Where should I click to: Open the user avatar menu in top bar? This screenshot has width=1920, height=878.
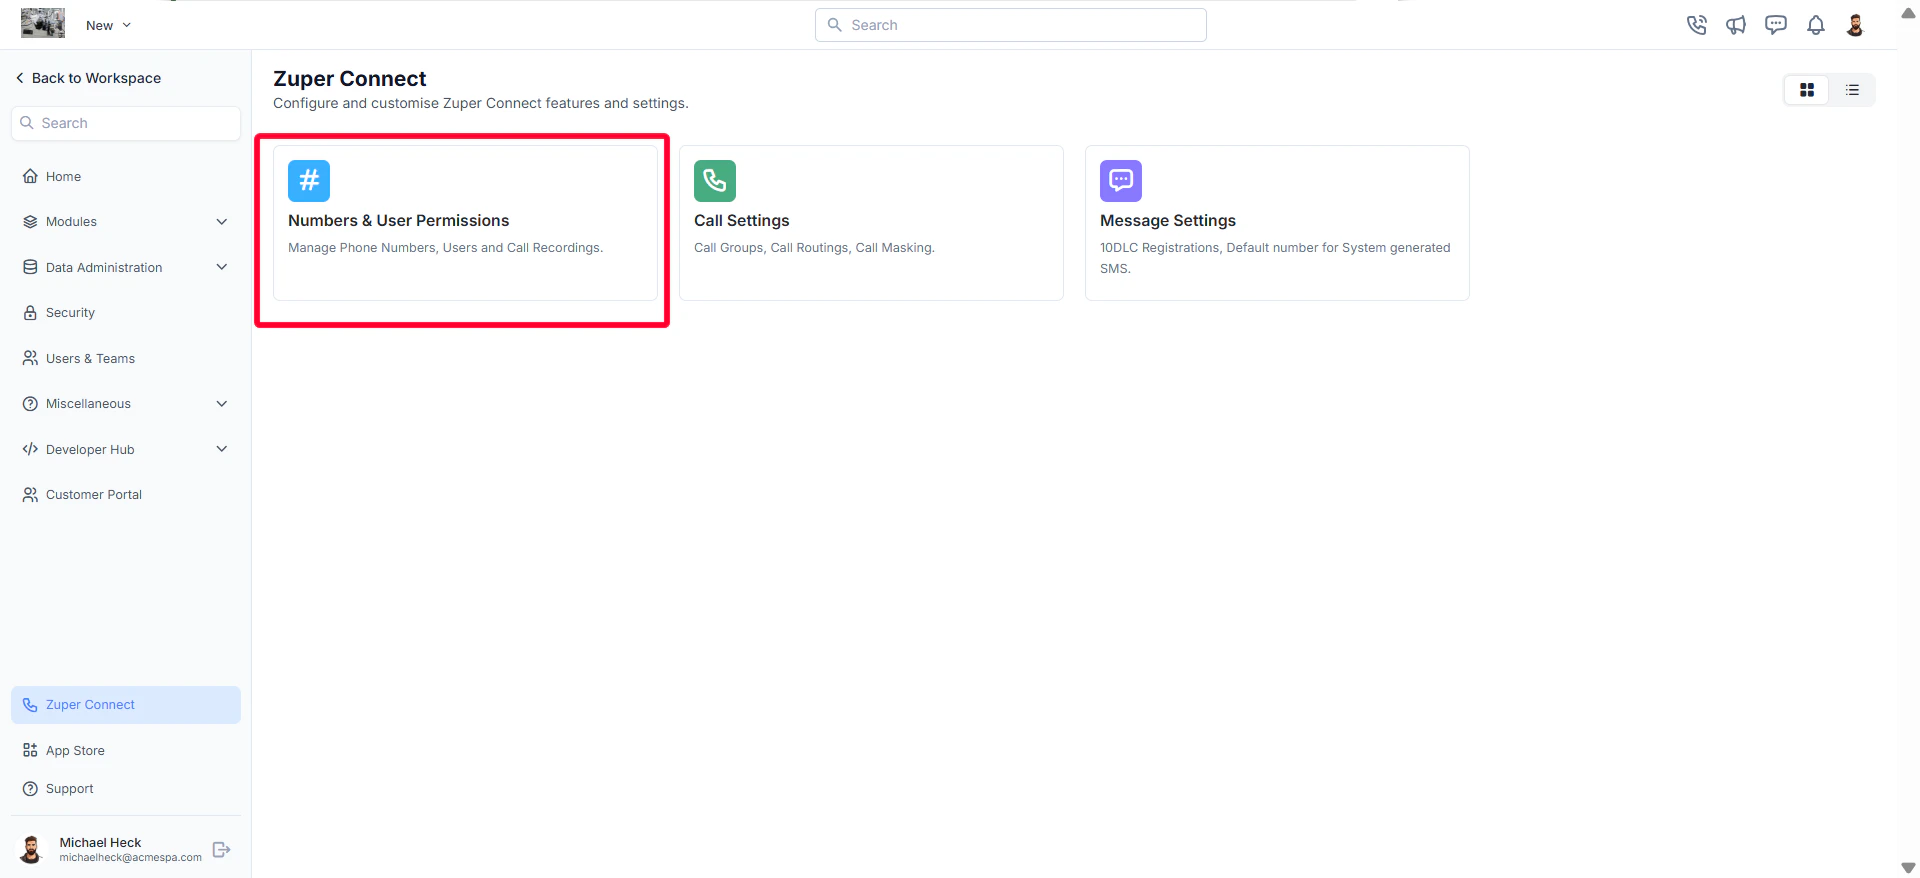coord(1855,25)
